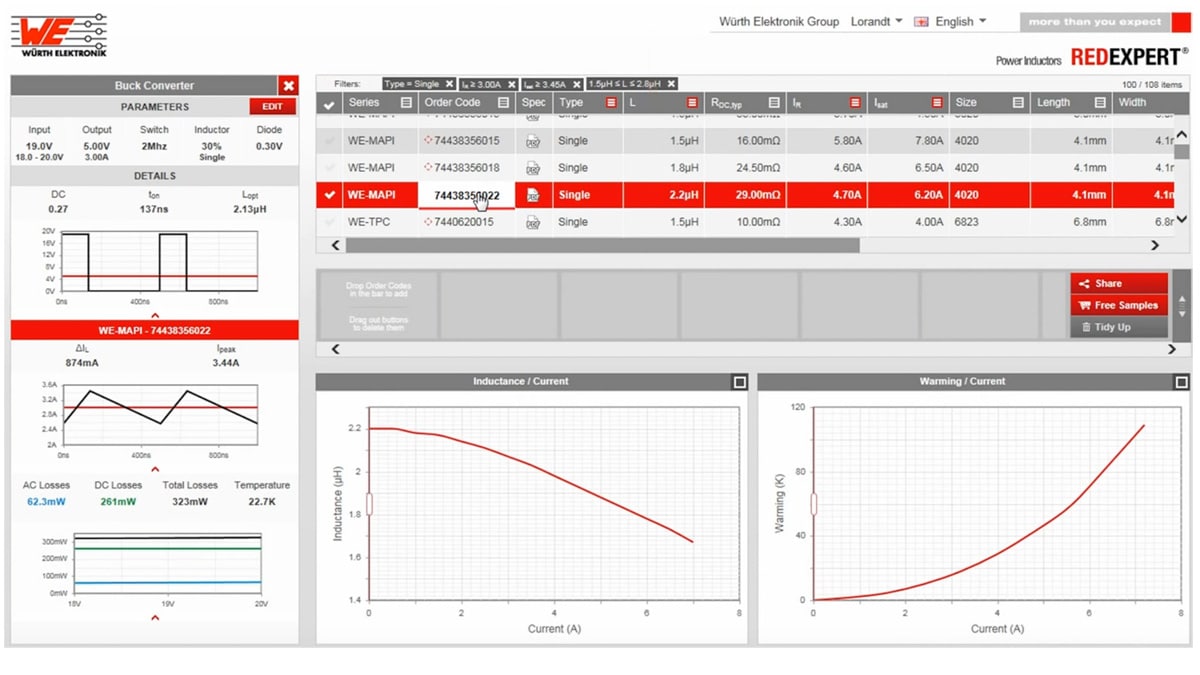
Task: Open the English language dropdown
Action: coord(960,21)
